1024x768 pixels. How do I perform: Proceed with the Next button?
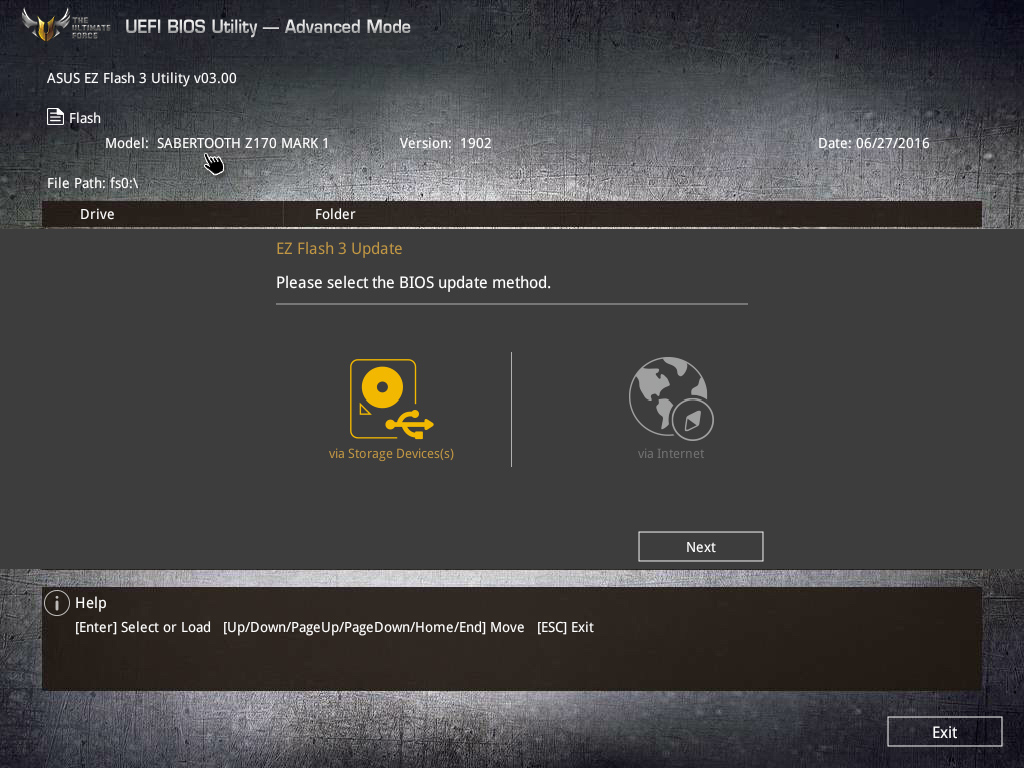click(x=700, y=547)
